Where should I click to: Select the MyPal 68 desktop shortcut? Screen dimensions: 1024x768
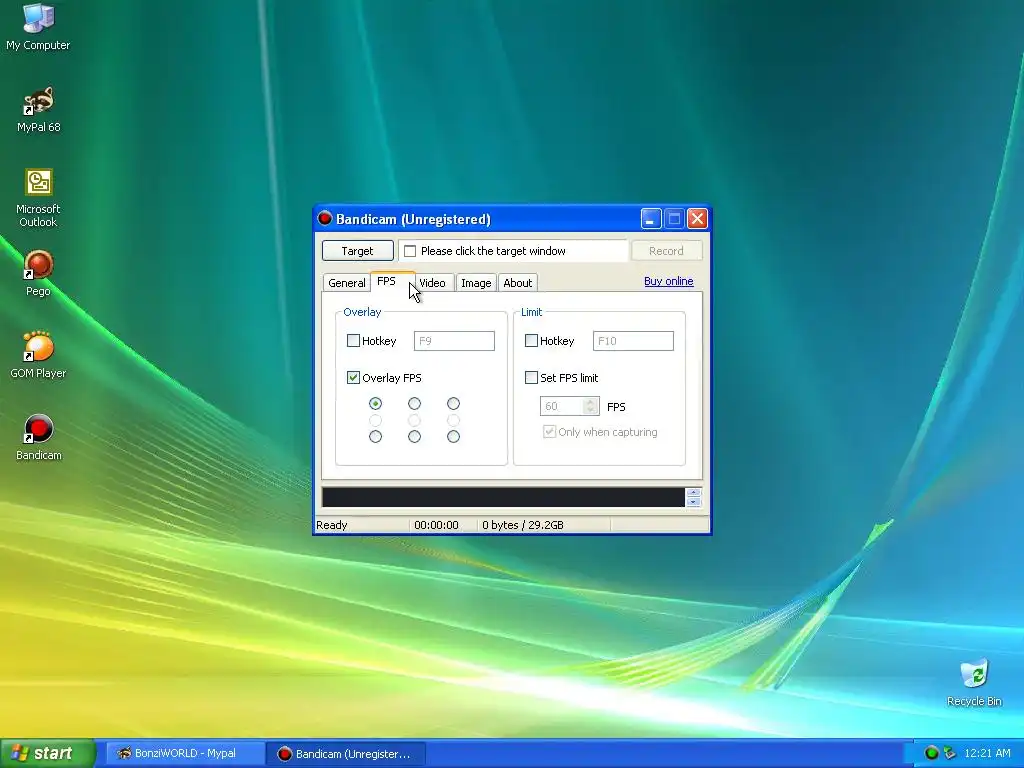pyautogui.click(x=38, y=109)
